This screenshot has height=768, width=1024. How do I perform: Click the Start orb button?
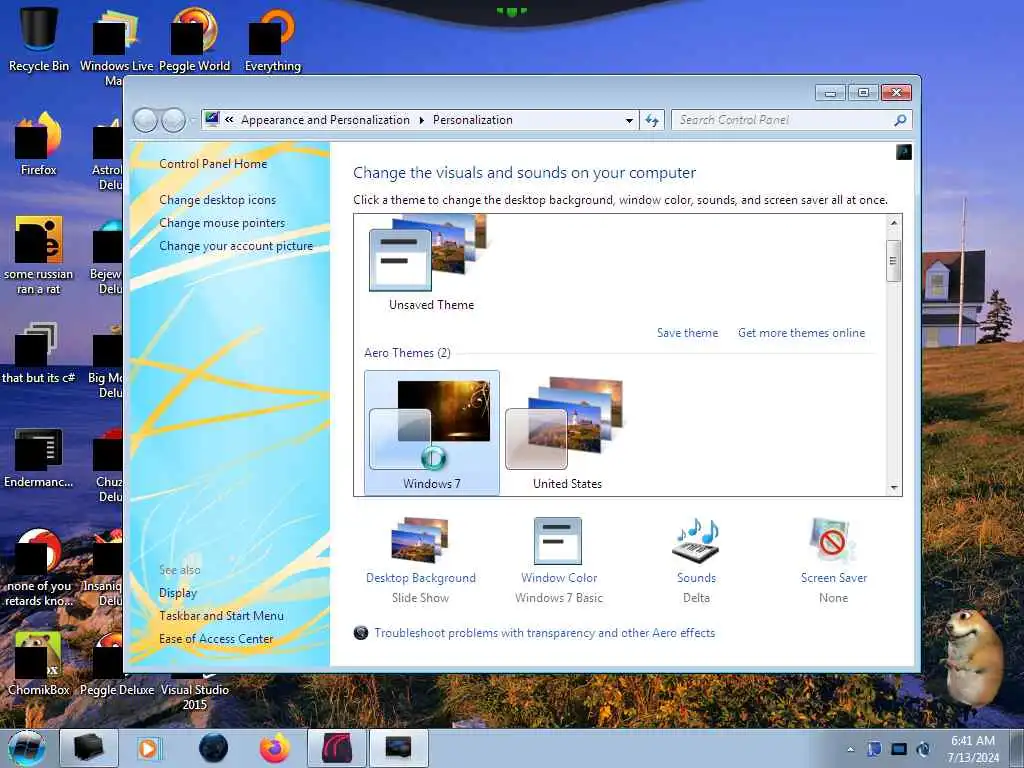27,748
